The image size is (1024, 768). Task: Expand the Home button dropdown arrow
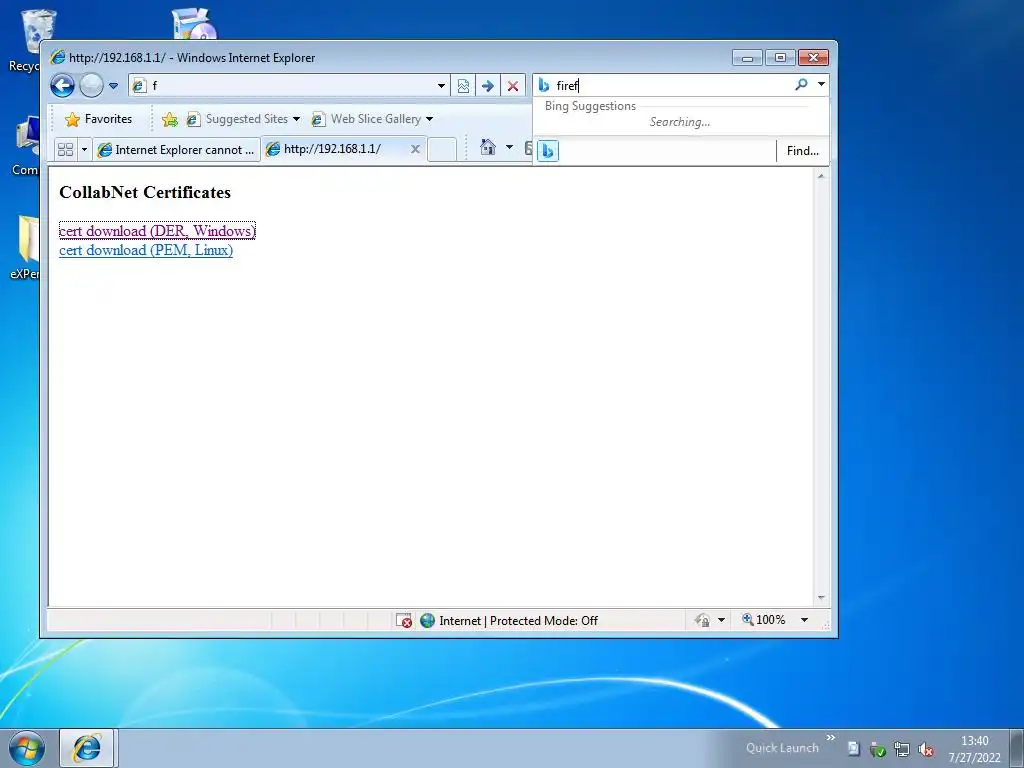509,147
